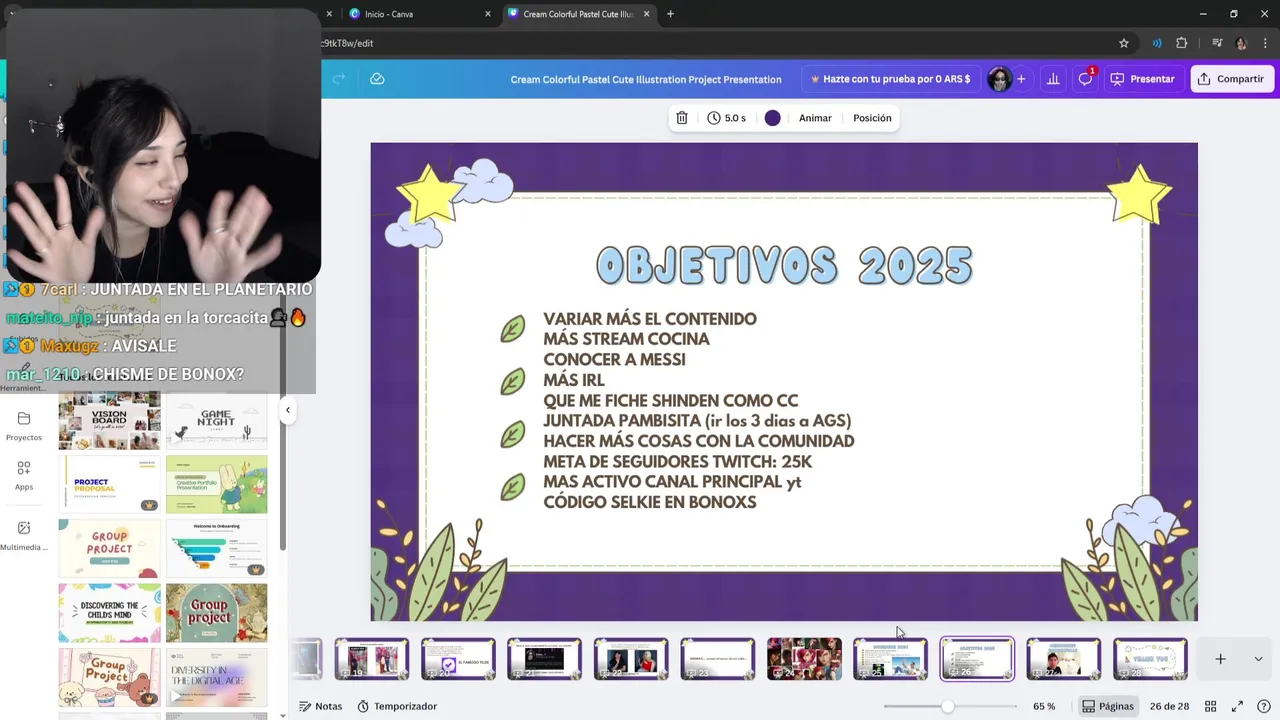Select page 23 thumbnail in the filmstrip
This screenshot has height=720, width=1280.
coord(717,659)
